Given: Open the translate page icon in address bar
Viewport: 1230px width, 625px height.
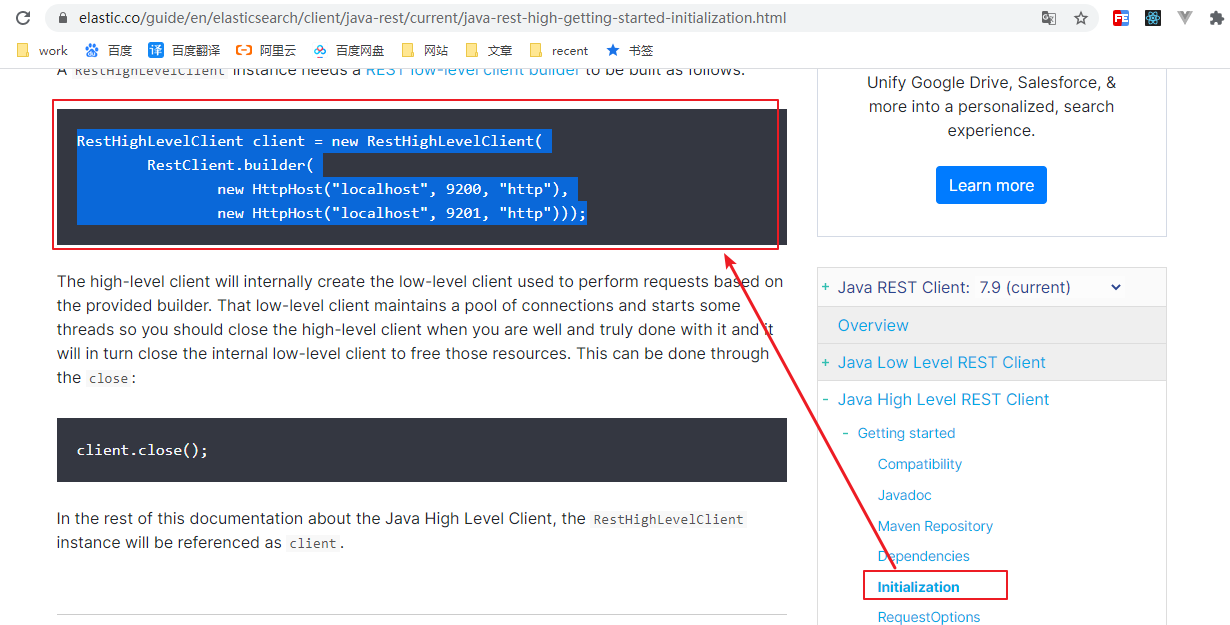Looking at the screenshot, I should (x=1049, y=18).
